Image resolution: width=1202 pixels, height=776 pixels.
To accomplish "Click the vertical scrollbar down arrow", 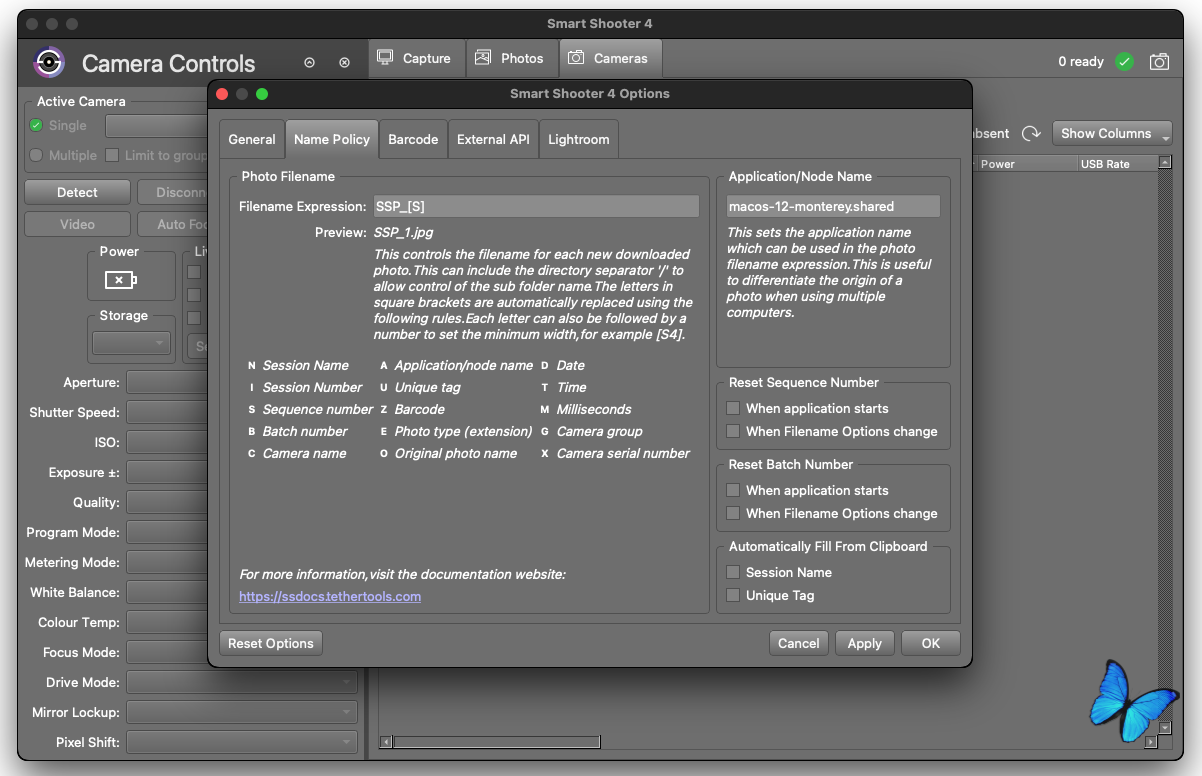I will pyautogui.click(x=1165, y=727).
